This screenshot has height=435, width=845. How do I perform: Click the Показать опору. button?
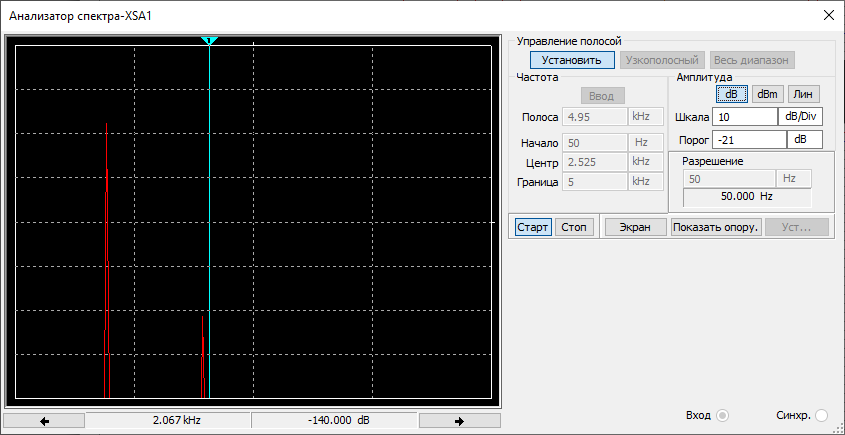pos(716,227)
